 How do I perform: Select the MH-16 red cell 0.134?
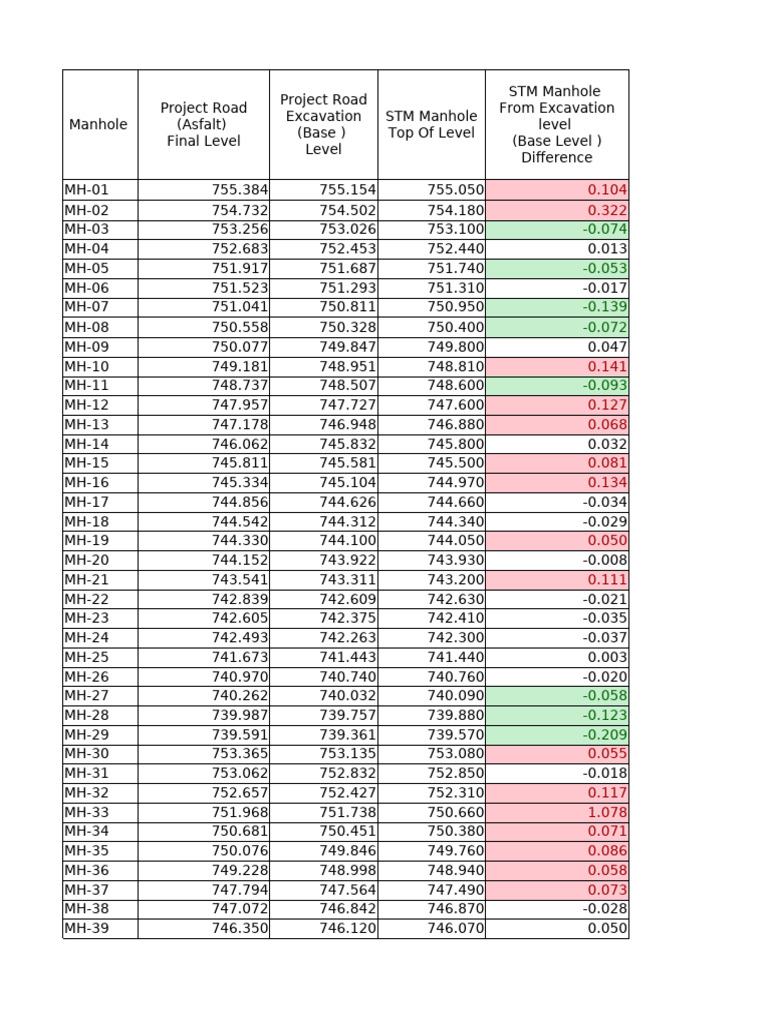click(x=557, y=483)
